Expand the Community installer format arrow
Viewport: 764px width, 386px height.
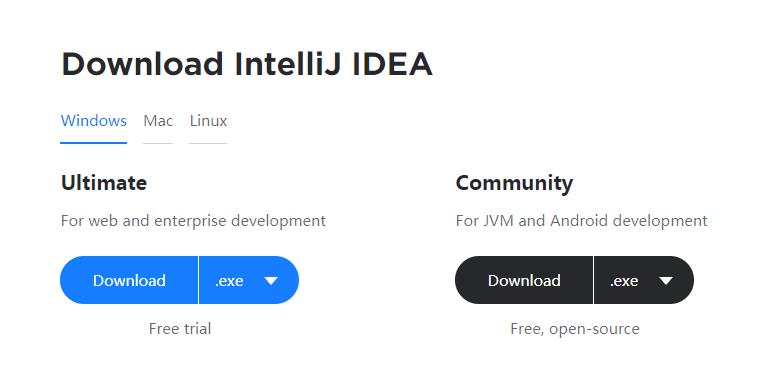pos(666,281)
